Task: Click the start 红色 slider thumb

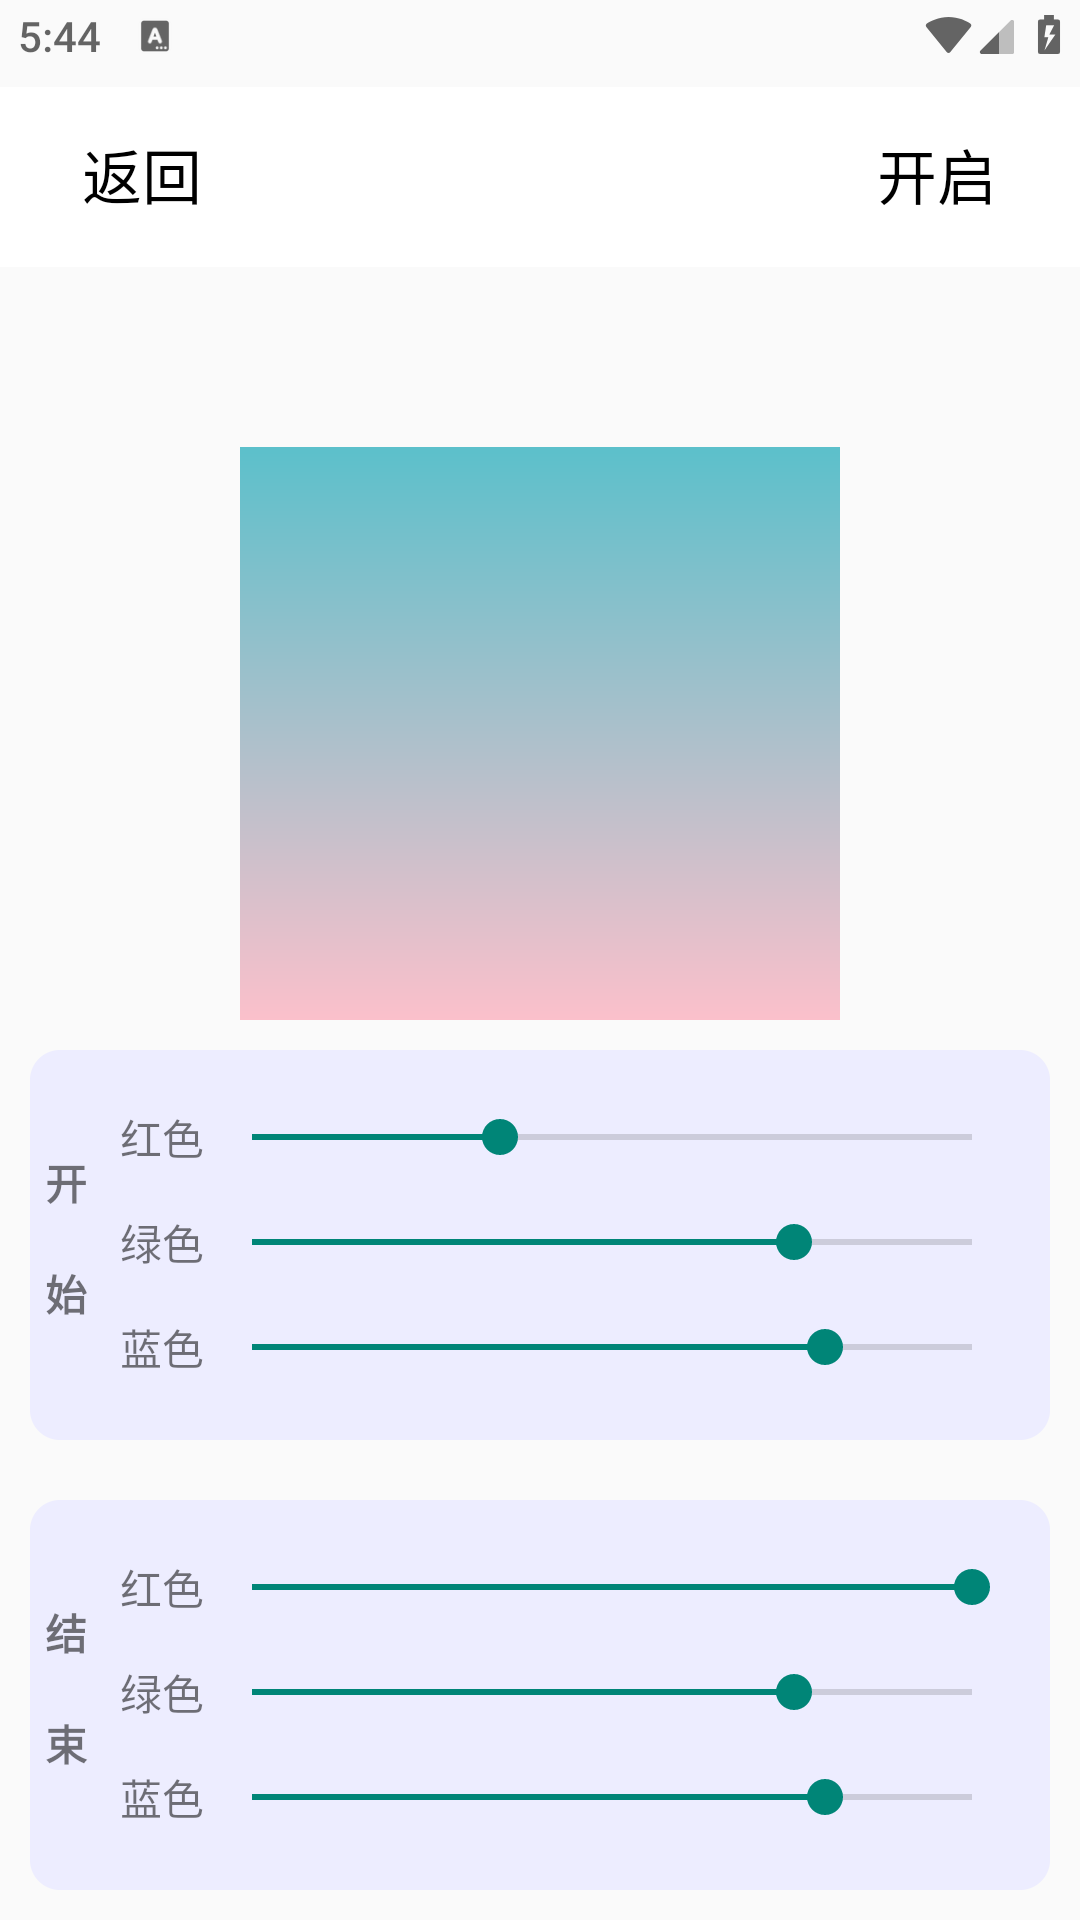Action: coord(500,1137)
